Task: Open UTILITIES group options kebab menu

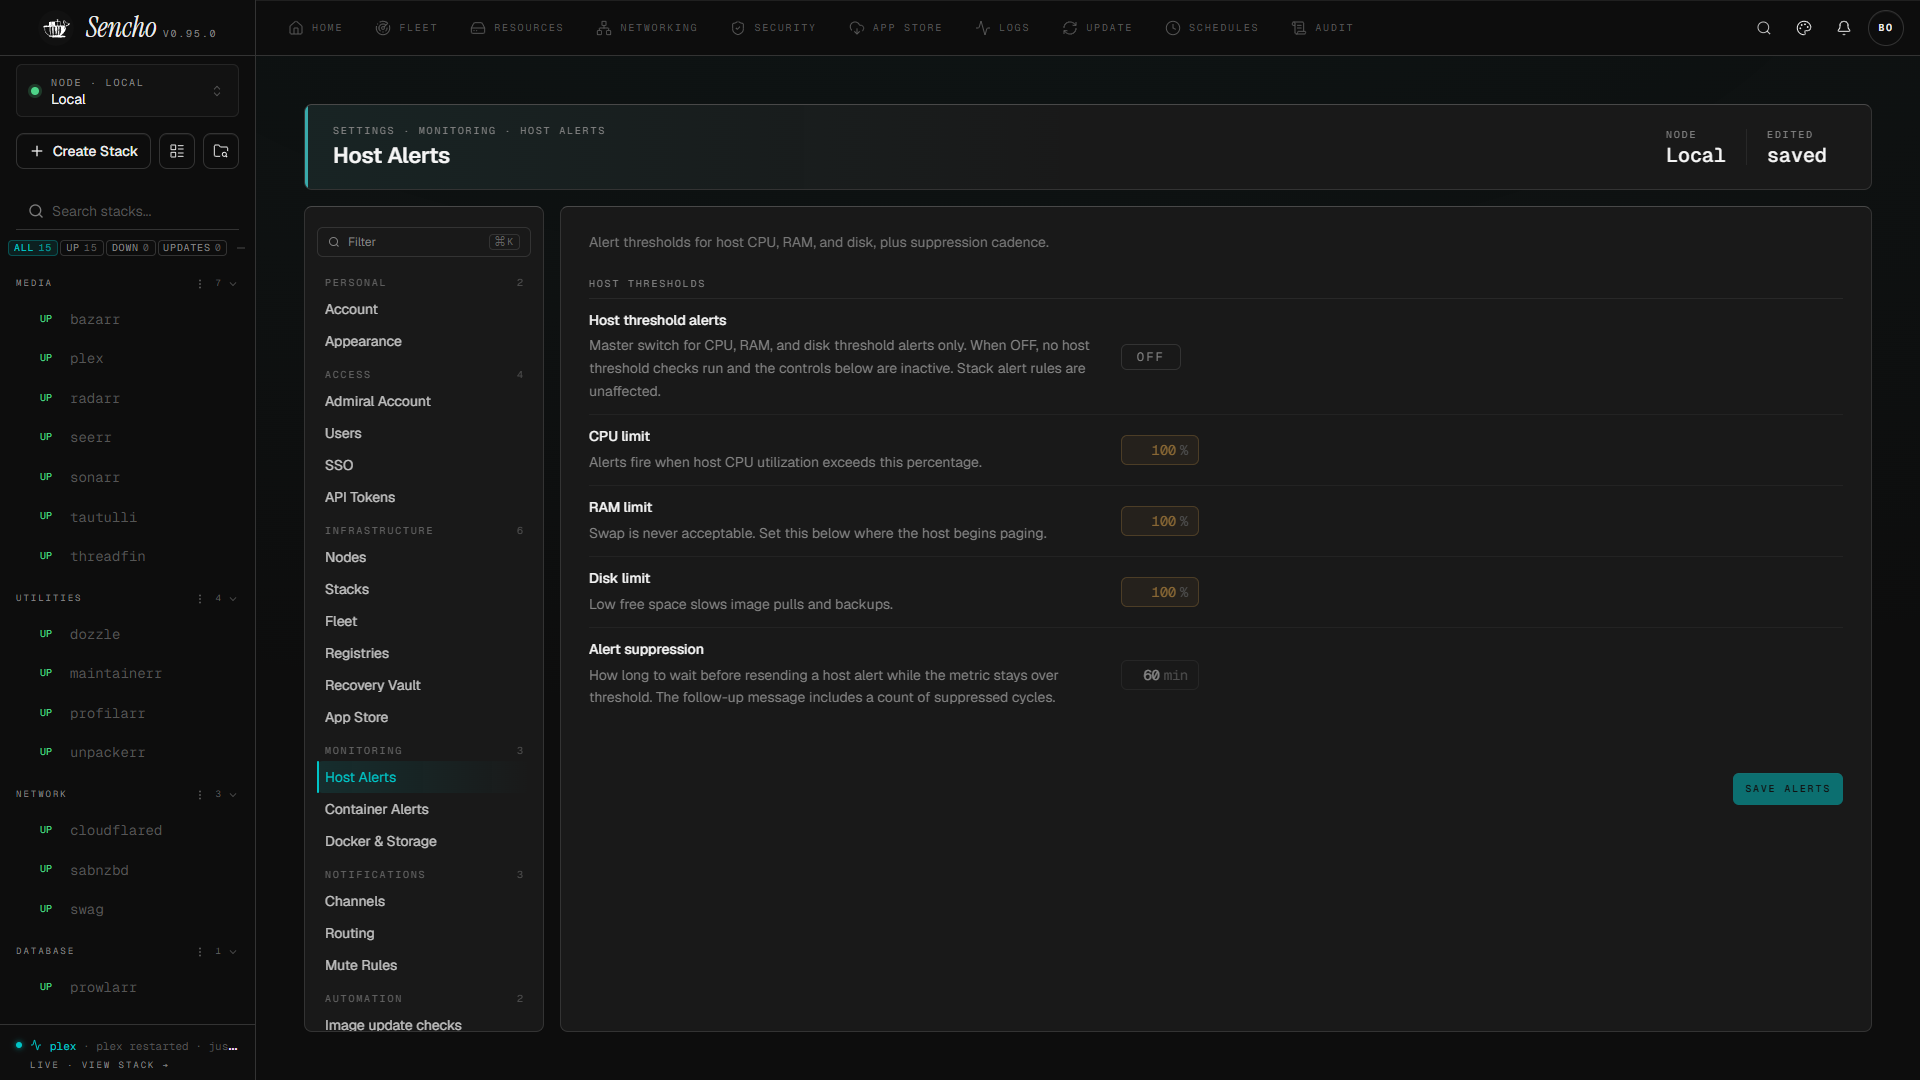Action: [x=200, y=599]
